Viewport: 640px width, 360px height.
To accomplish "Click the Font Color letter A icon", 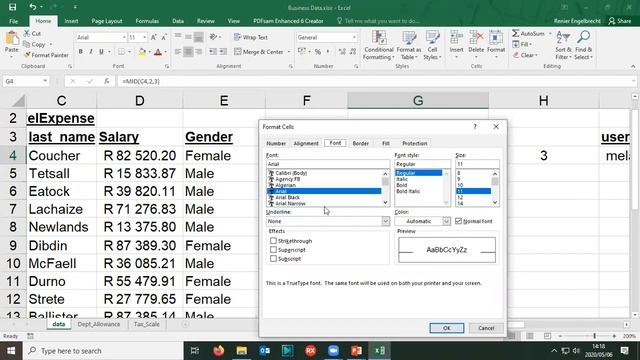I will [158, 52].
